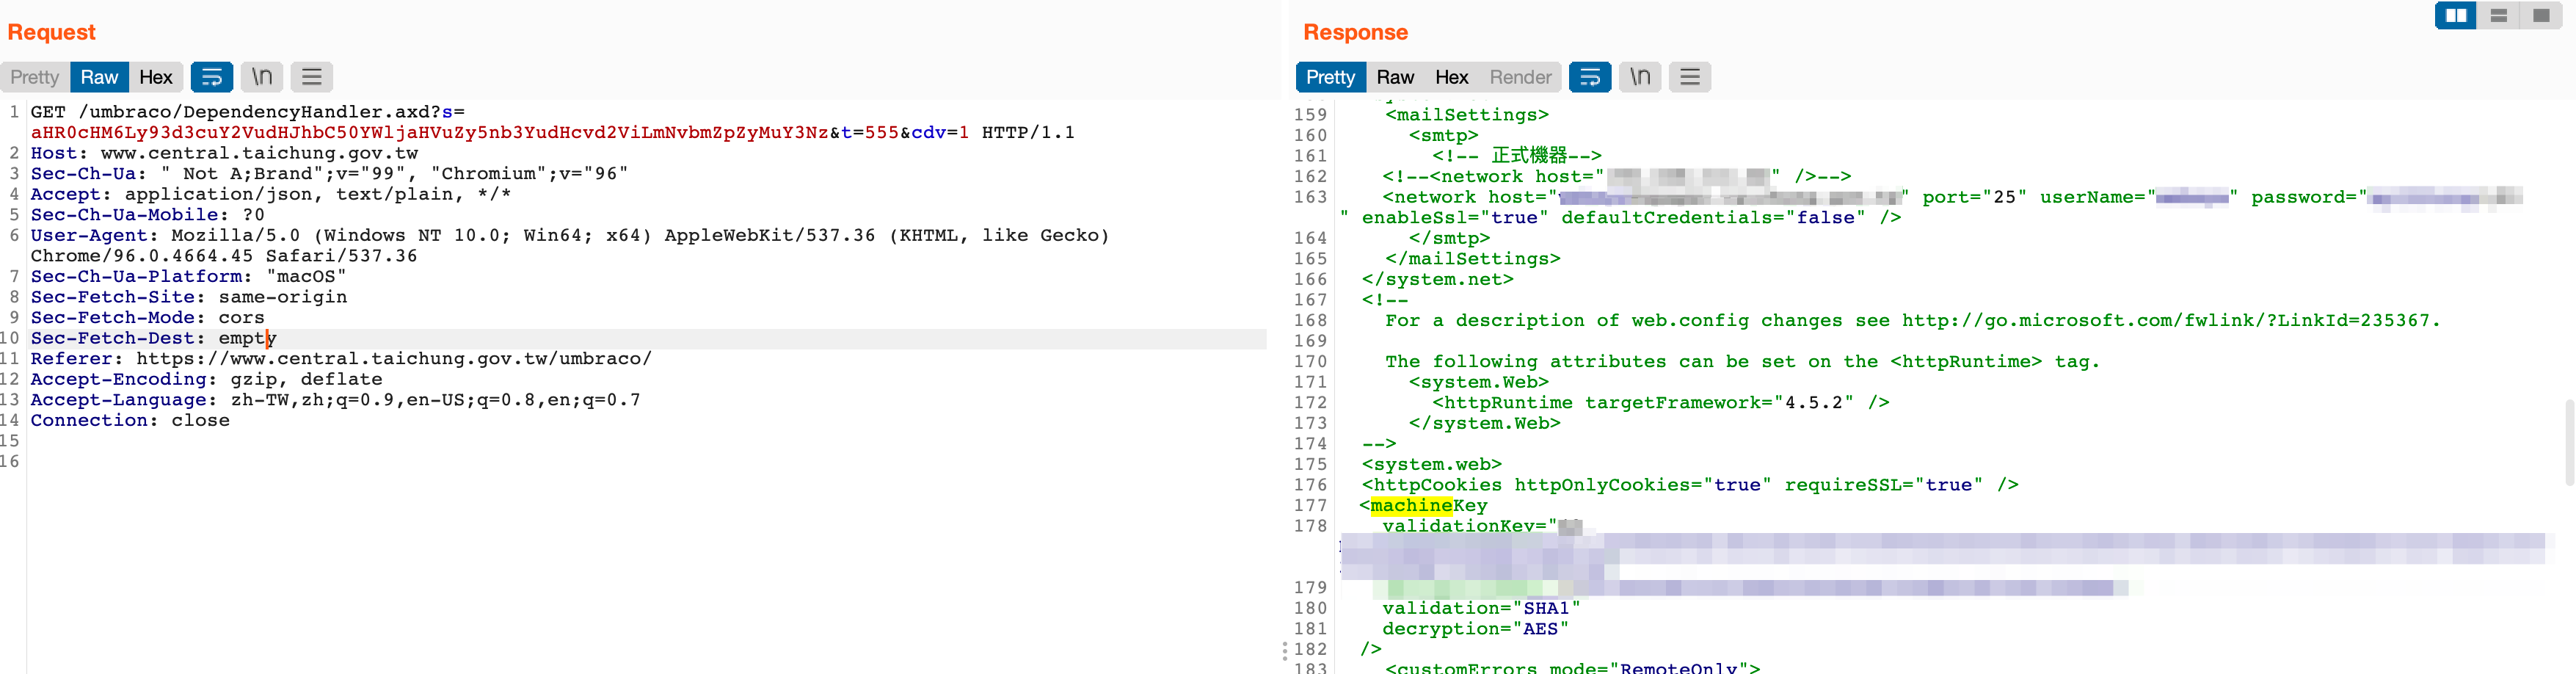Screen dimensions: 2576x674
Task: Click the "<httpRuntime targetFramework="4.5.2" />" line
Action: (1661, 402)
